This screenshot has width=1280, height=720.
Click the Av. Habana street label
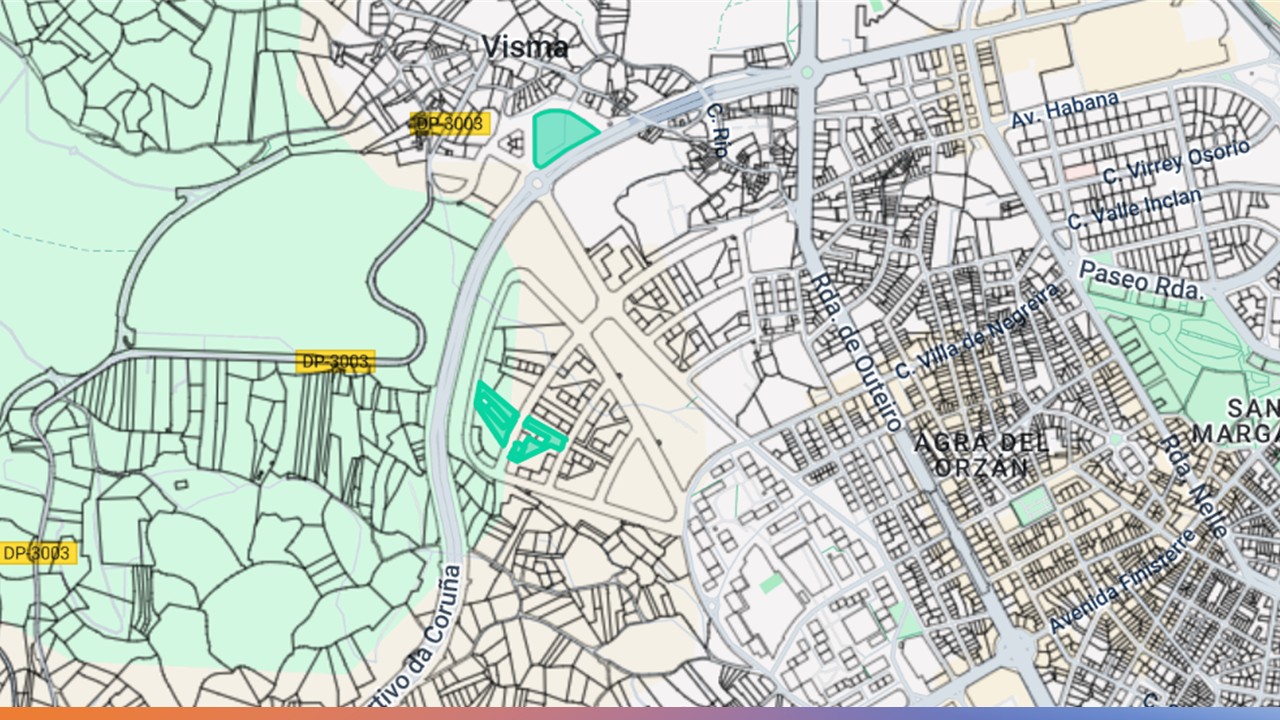coord(1064,109)
